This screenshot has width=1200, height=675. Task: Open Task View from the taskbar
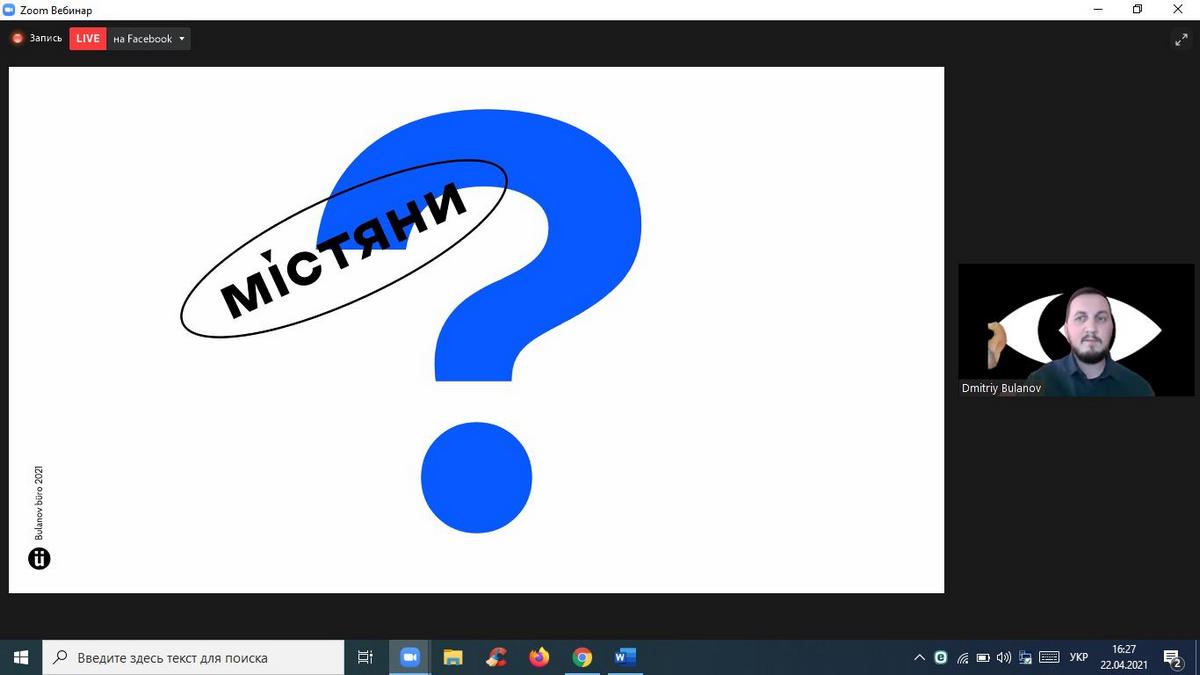click(x=365, y=658)
